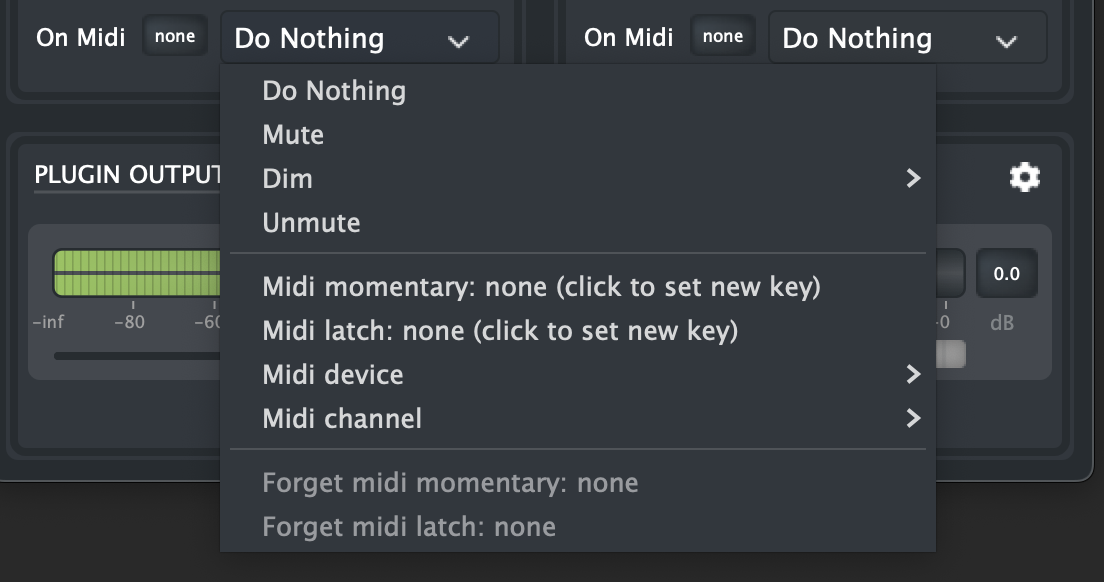Image resolution: width=1104 pixels, height=582 pixels.
Task: Click the right On Midi 'none' key button
Action: tap(723, 37)
